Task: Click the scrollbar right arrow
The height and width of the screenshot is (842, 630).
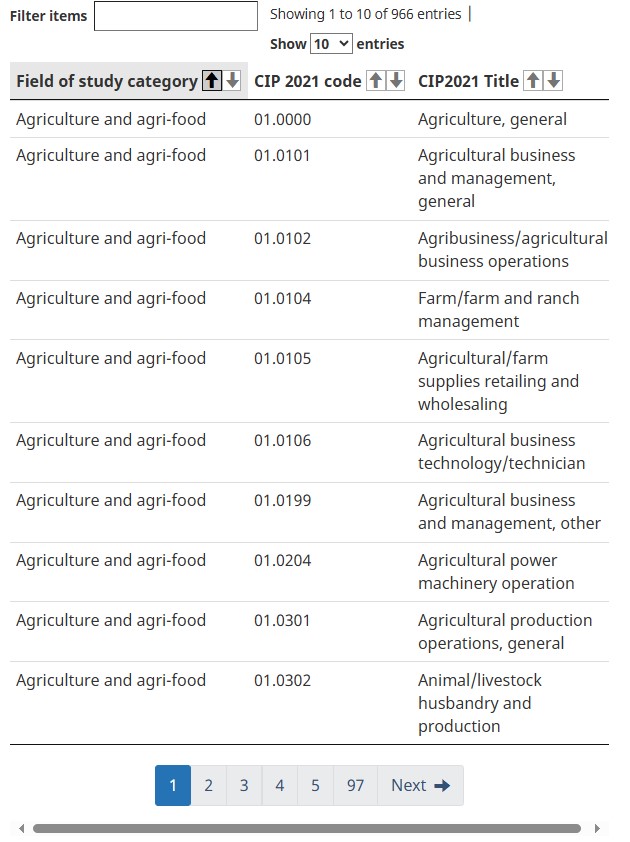Action: coord(597,828)
